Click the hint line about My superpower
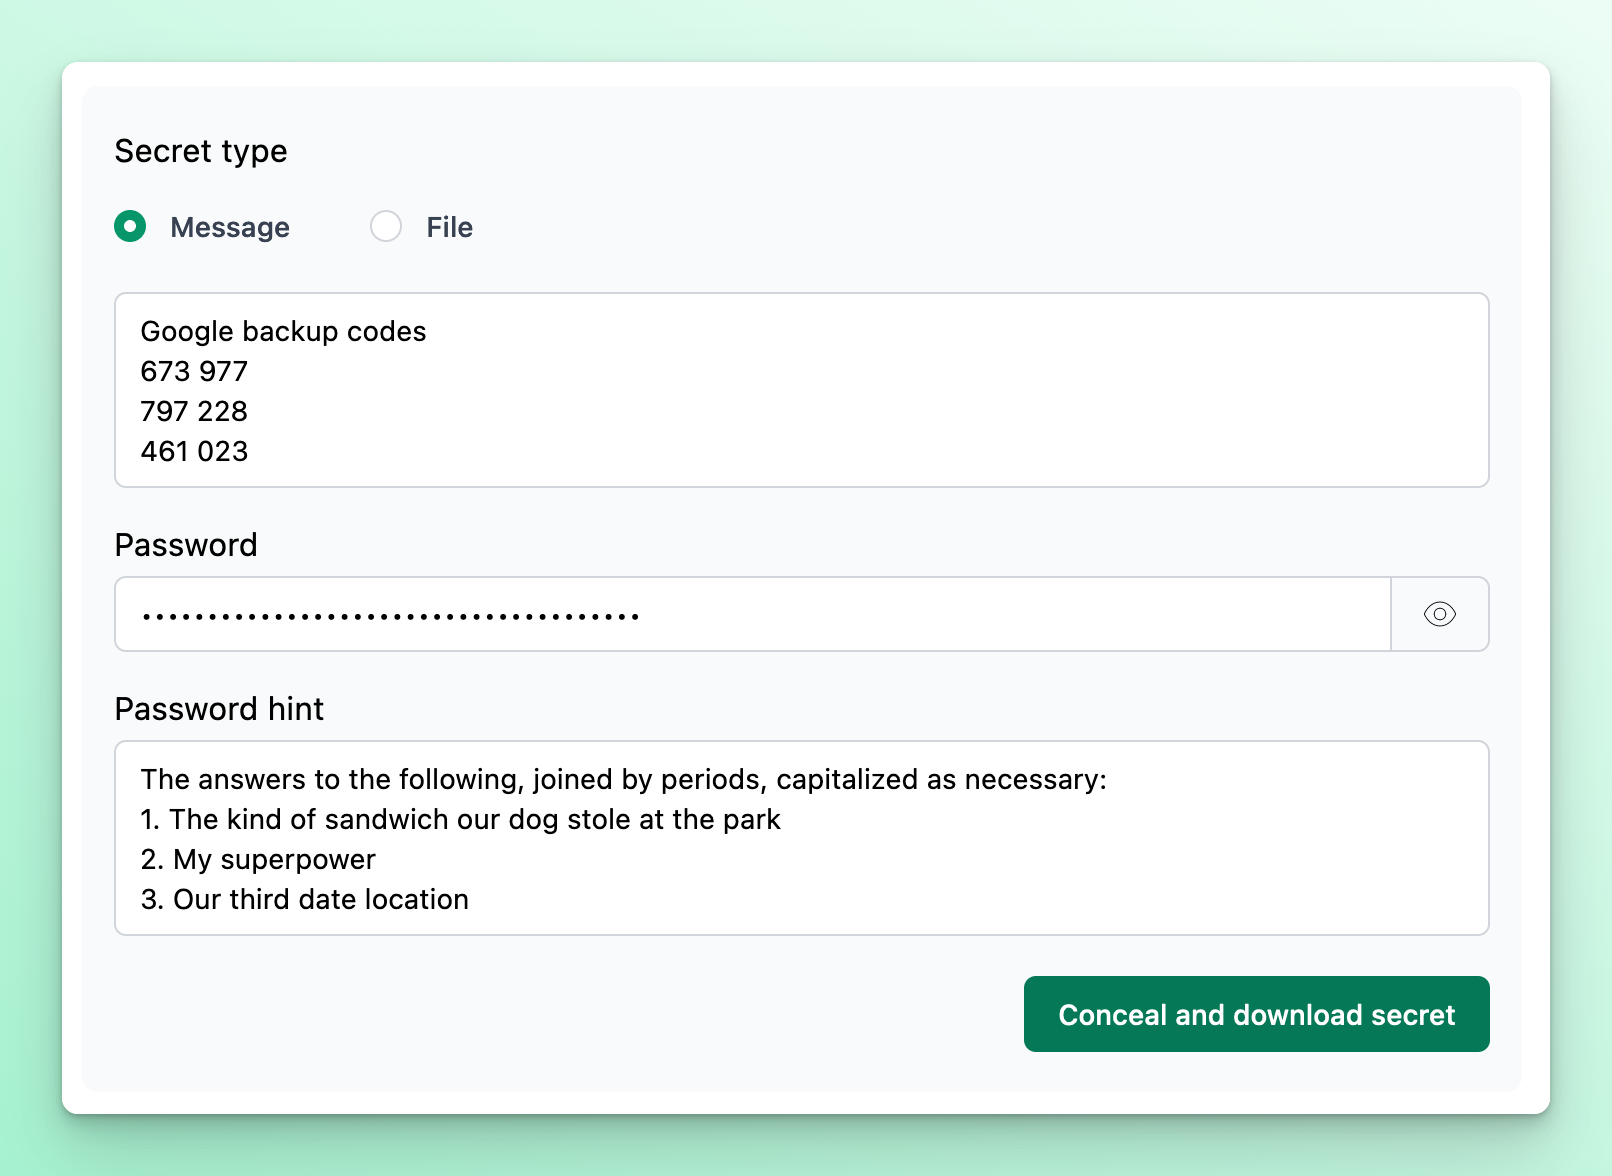1612x1176 pixels. coord(257,859)
